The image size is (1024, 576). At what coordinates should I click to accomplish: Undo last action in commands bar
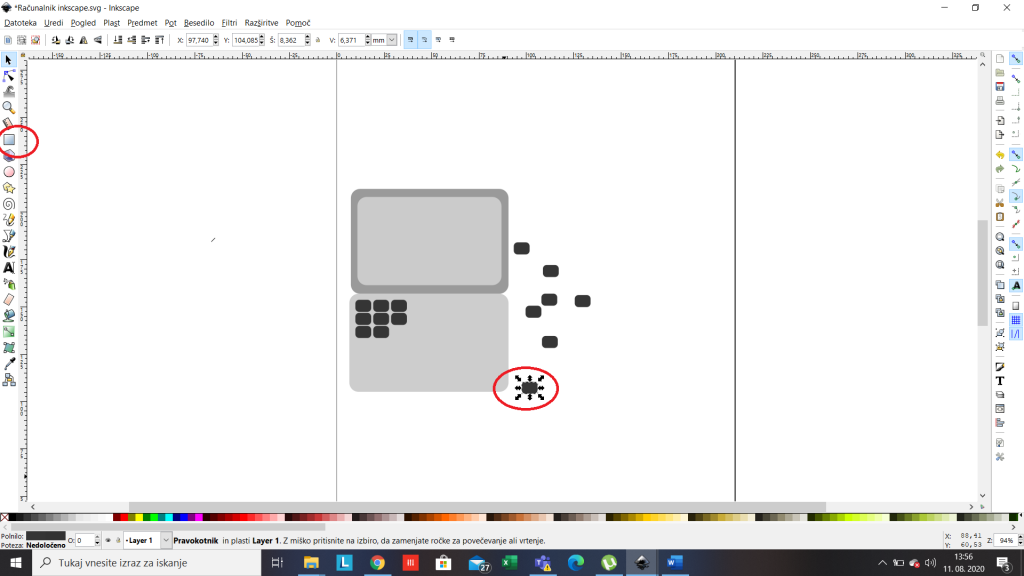coord(1000,155)
